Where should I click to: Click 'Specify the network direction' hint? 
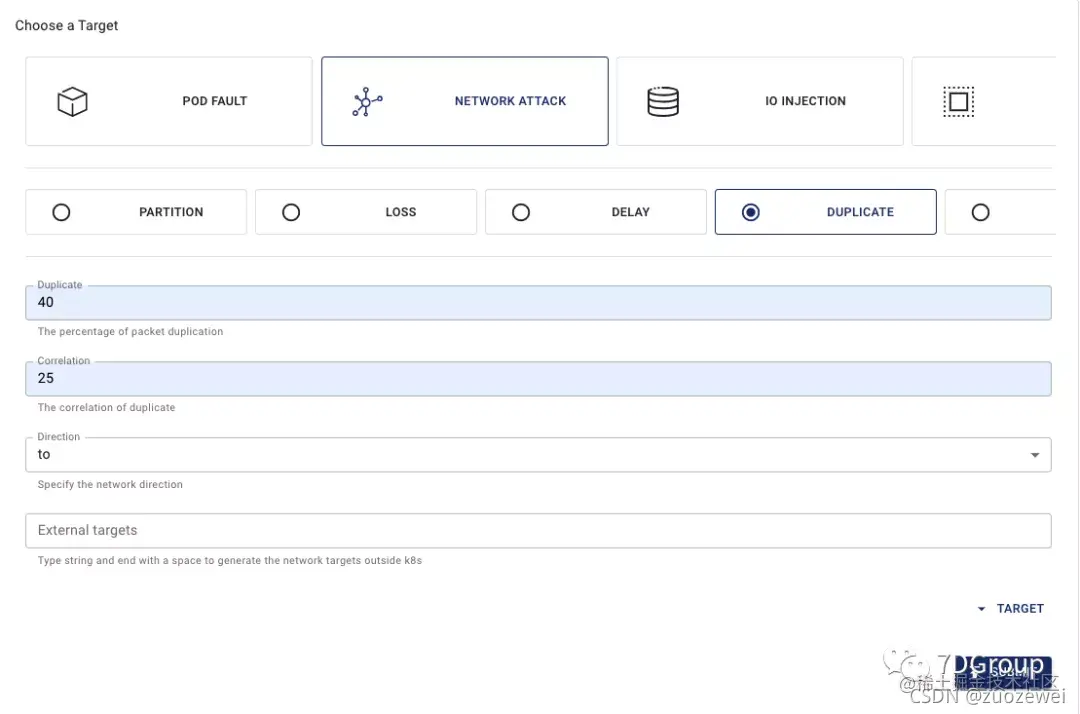110,484
